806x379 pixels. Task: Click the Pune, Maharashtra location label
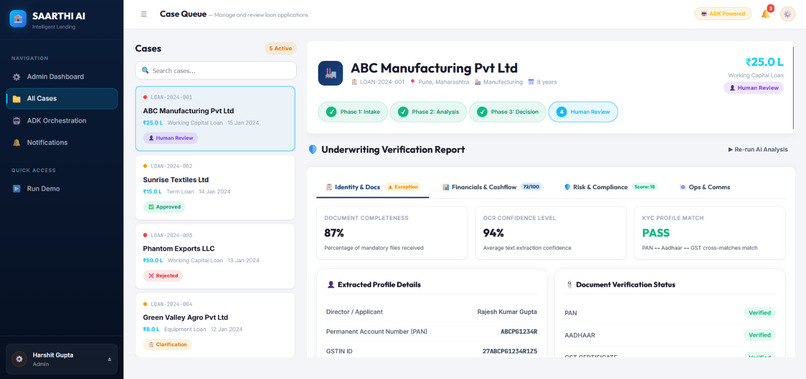click(443, 82)
